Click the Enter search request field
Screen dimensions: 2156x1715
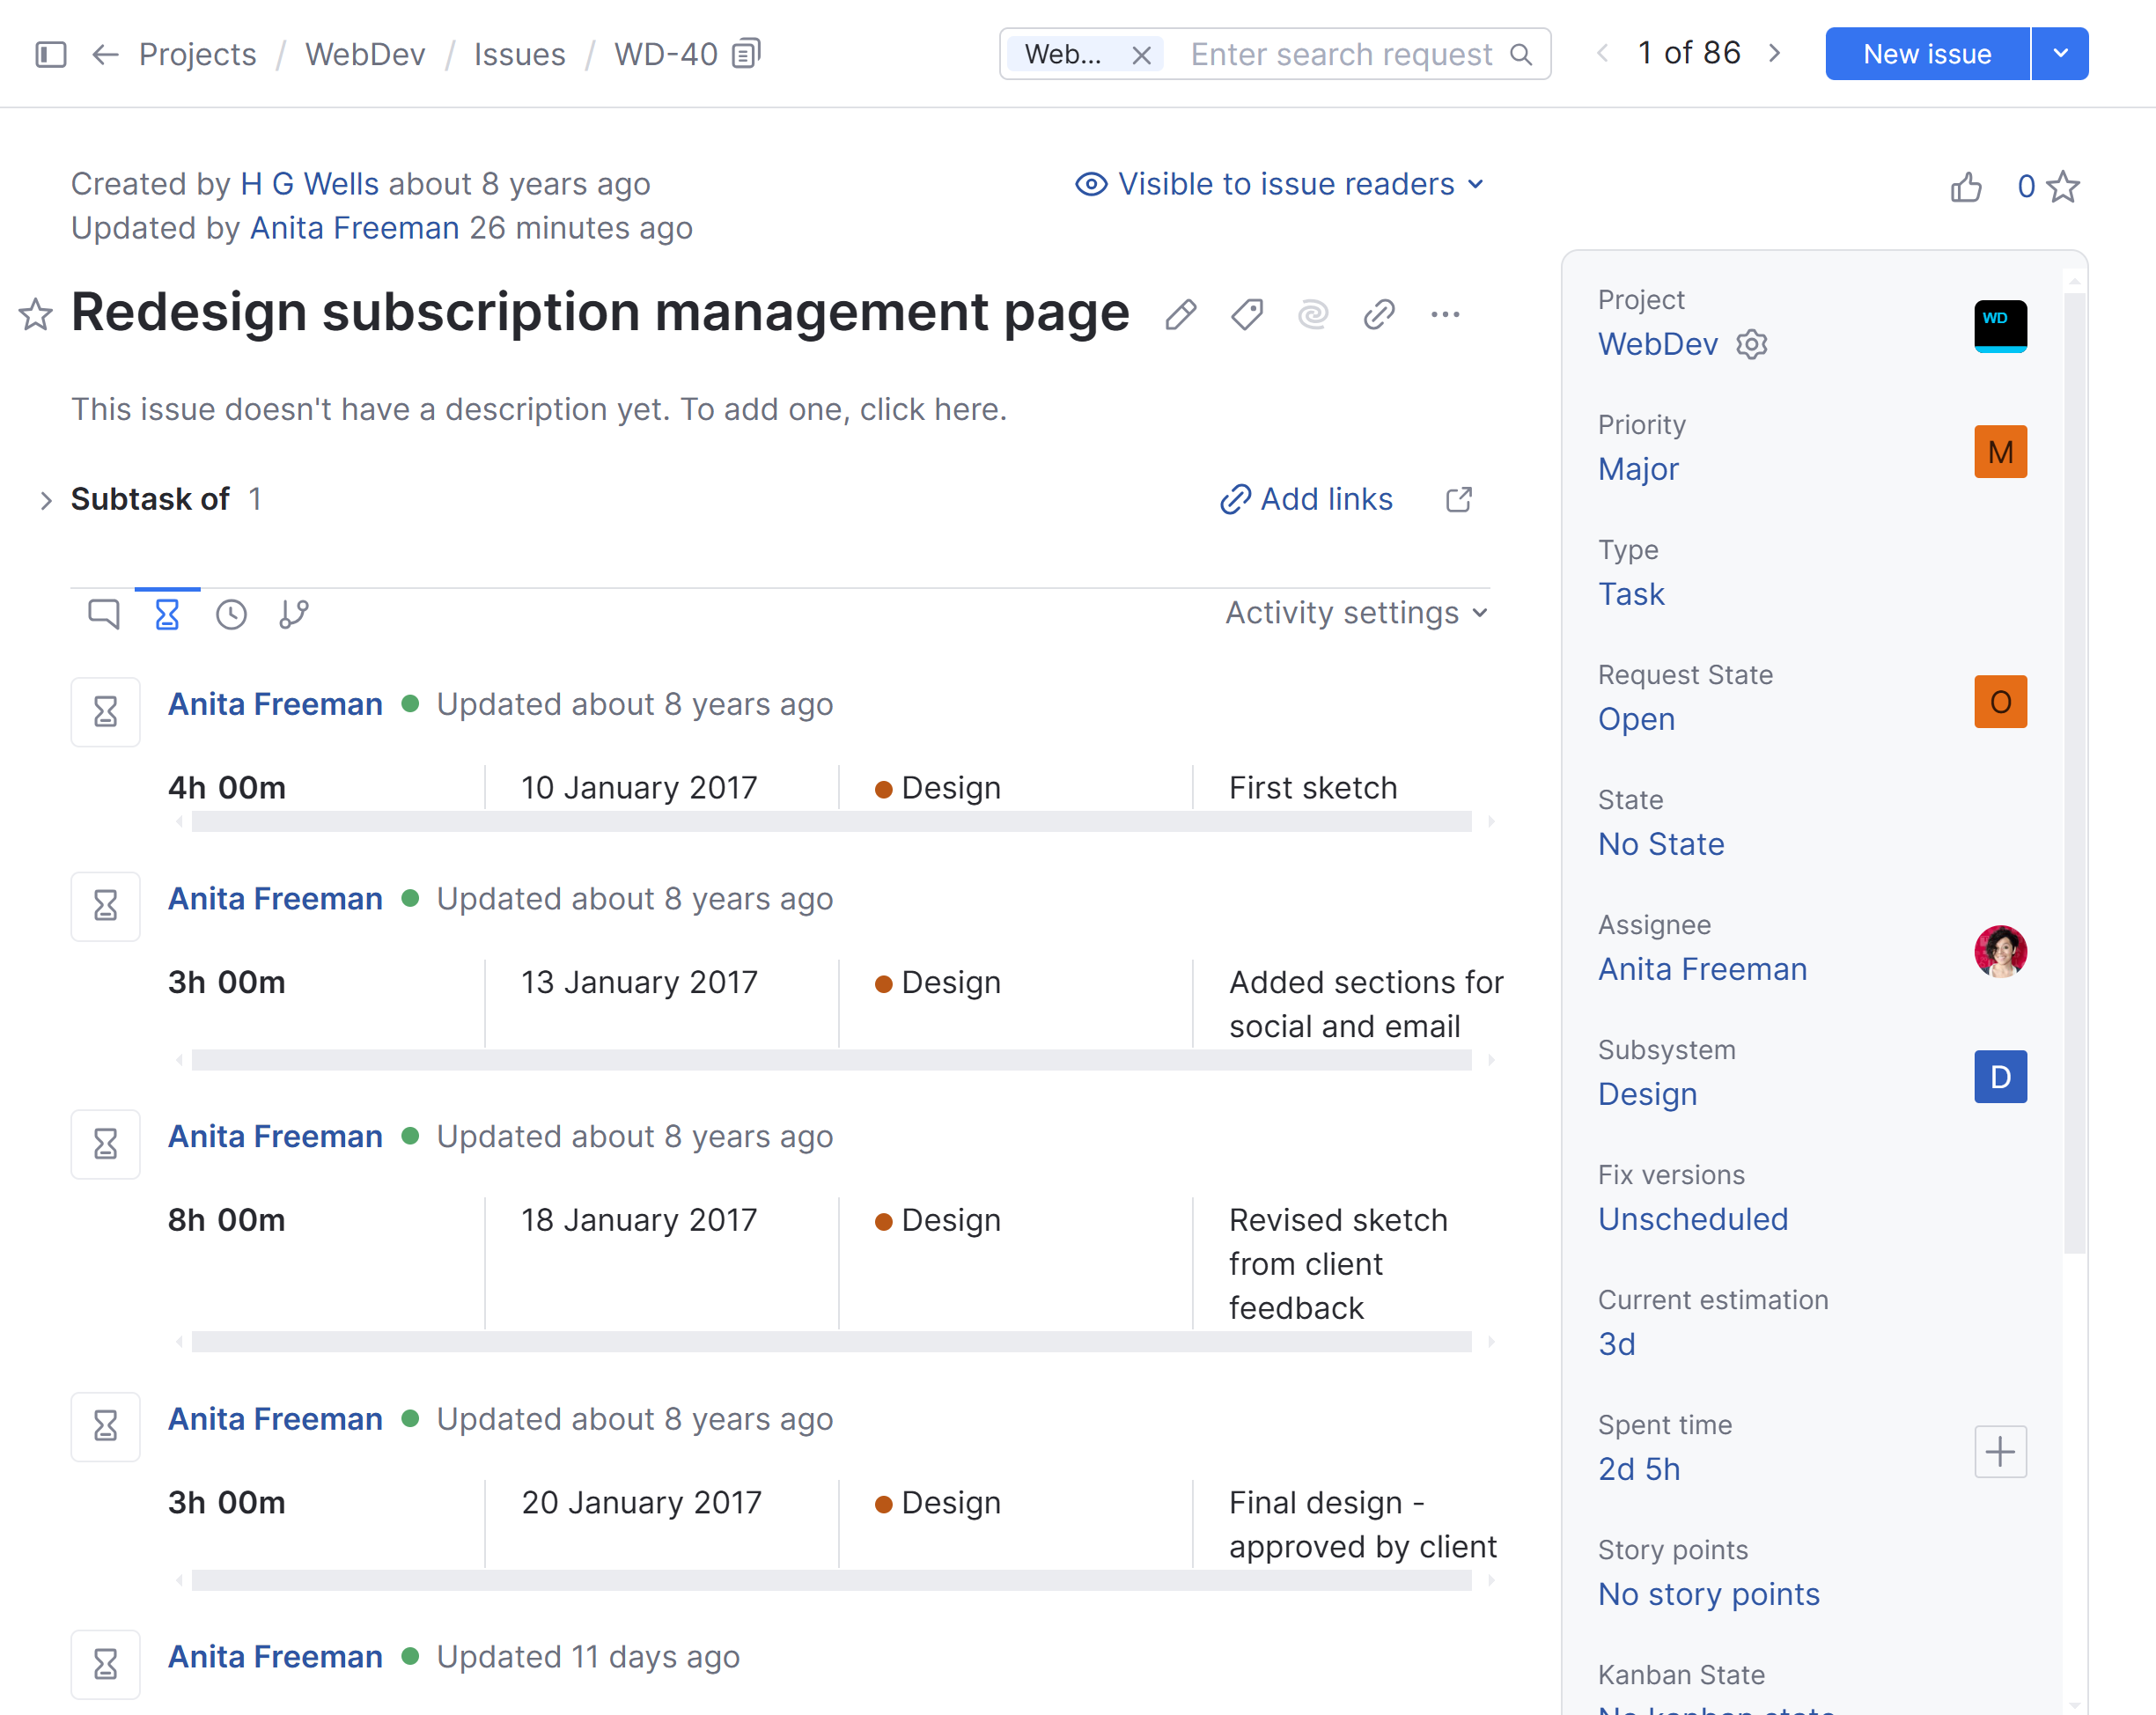(x=1340, y=54)
